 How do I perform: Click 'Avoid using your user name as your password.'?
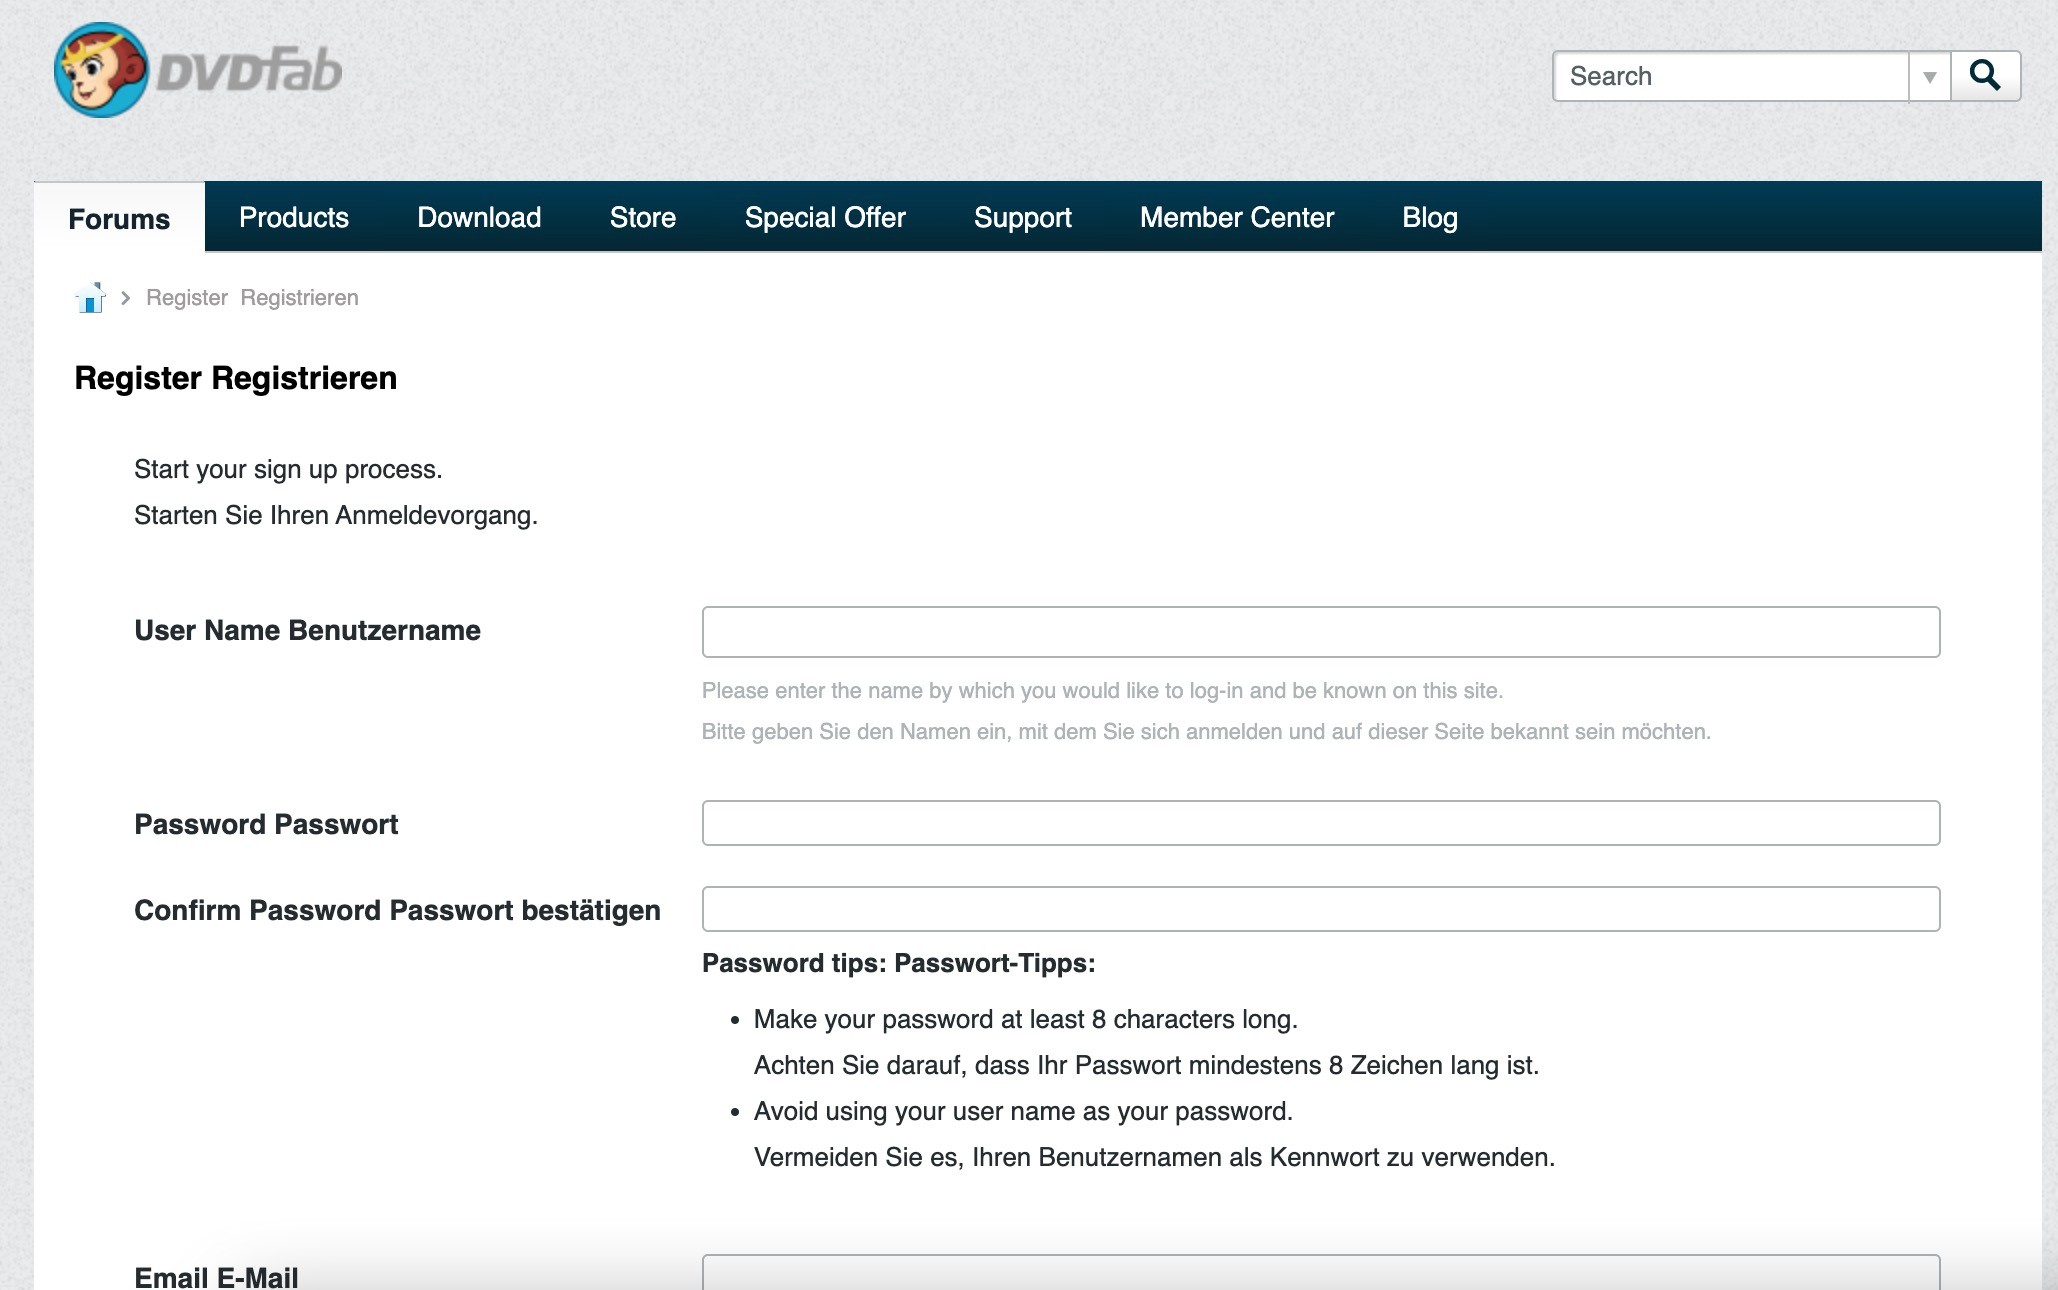(x=1023, y=1111)
